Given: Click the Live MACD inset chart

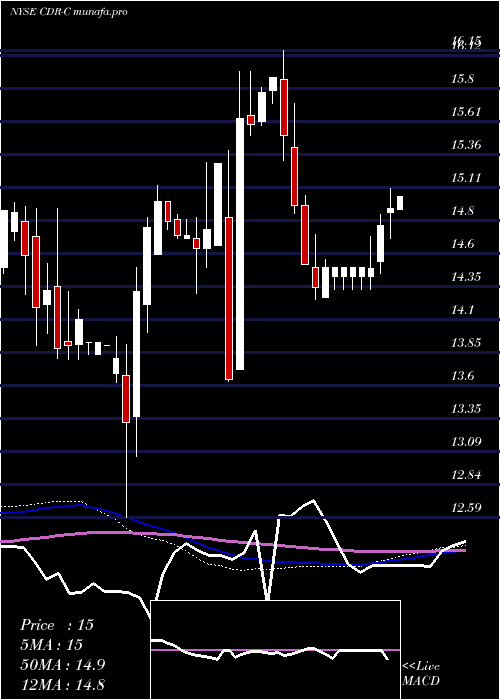Looking at the screenshot, I should [x=275, y=650].
